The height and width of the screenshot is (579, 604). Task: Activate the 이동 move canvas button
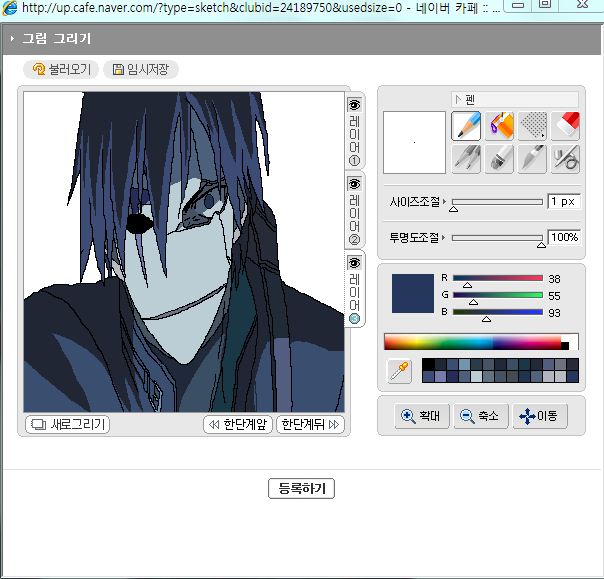540,416
